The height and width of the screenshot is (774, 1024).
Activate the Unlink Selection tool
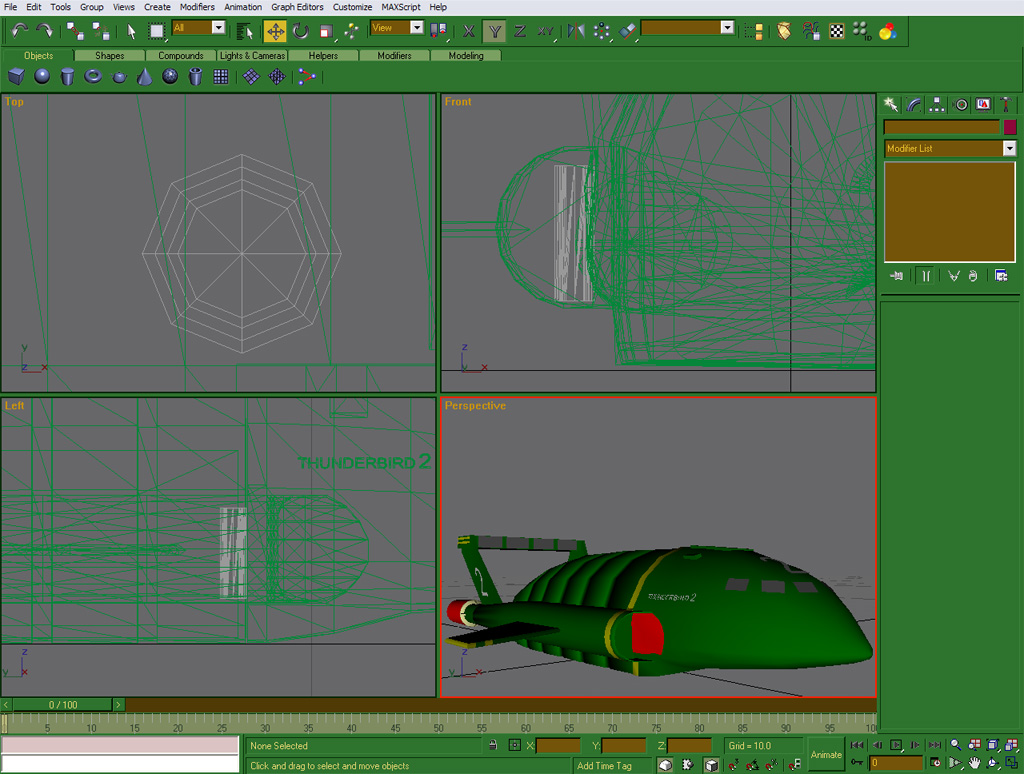coord(101,31)
